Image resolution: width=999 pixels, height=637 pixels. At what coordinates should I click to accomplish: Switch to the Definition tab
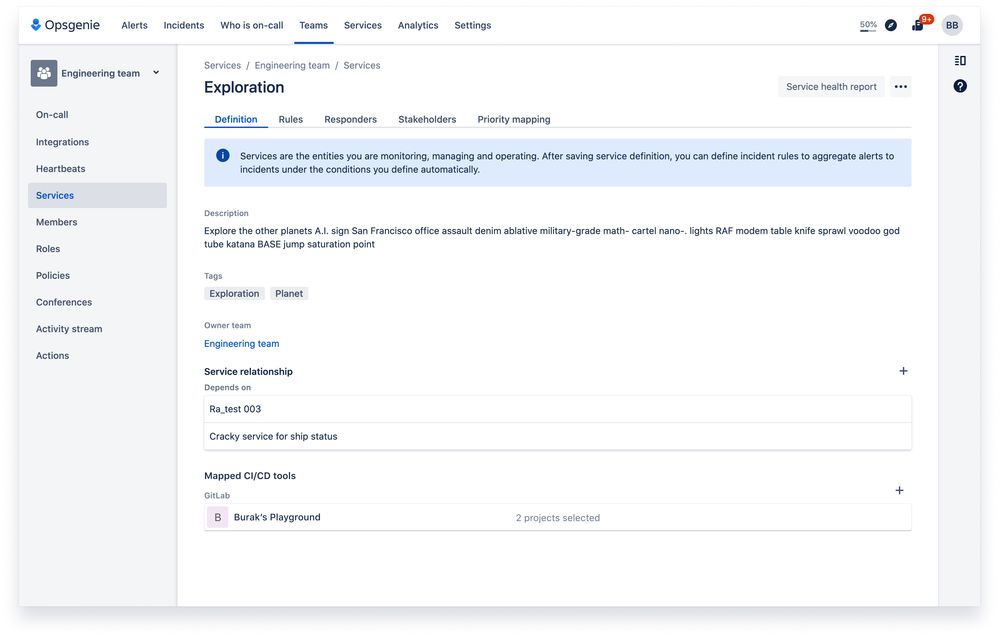tap(236, 119)
